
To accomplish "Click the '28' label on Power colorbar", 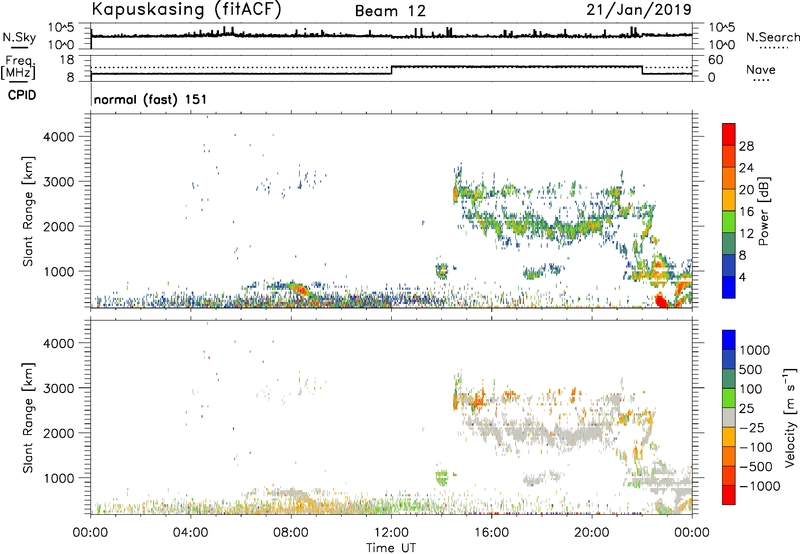I will [746, 146].
